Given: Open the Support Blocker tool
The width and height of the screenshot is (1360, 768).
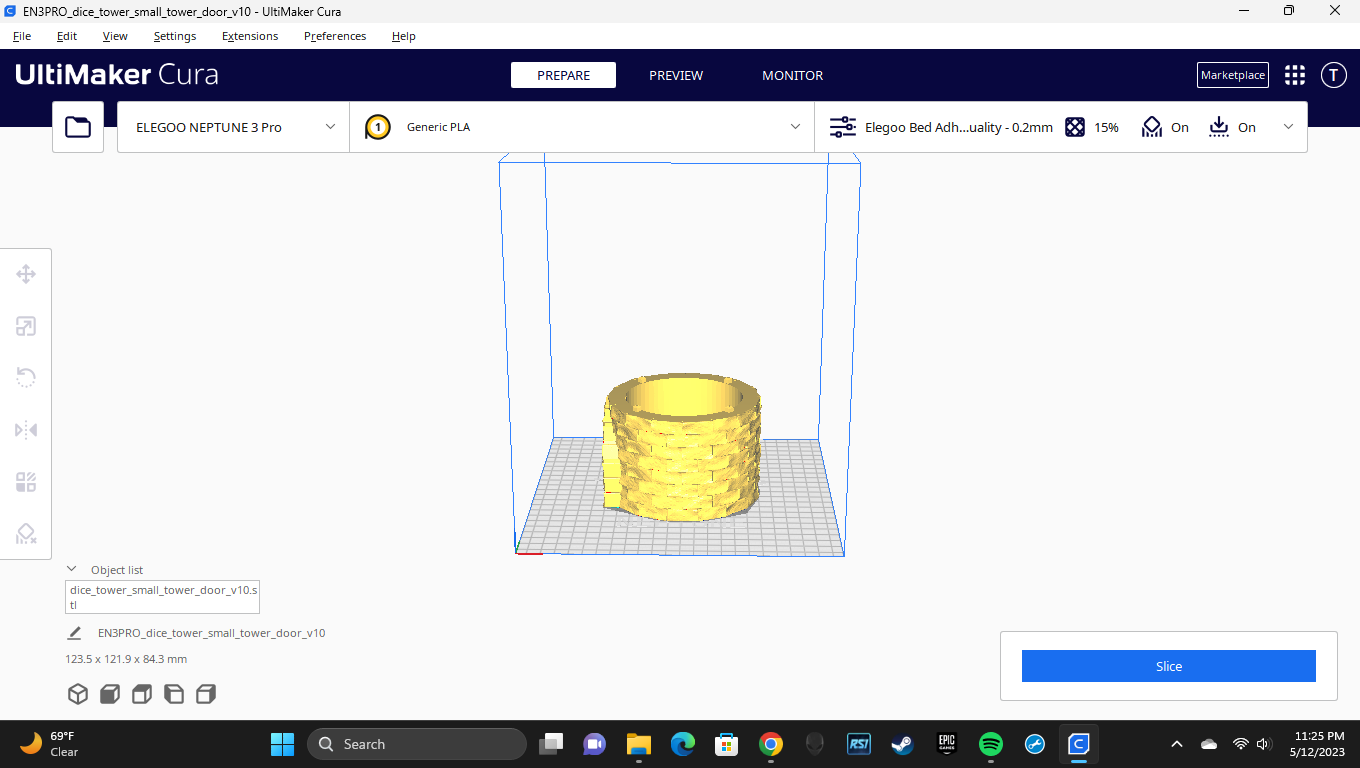Looking at the screenshot, I should tap(25, 534).
